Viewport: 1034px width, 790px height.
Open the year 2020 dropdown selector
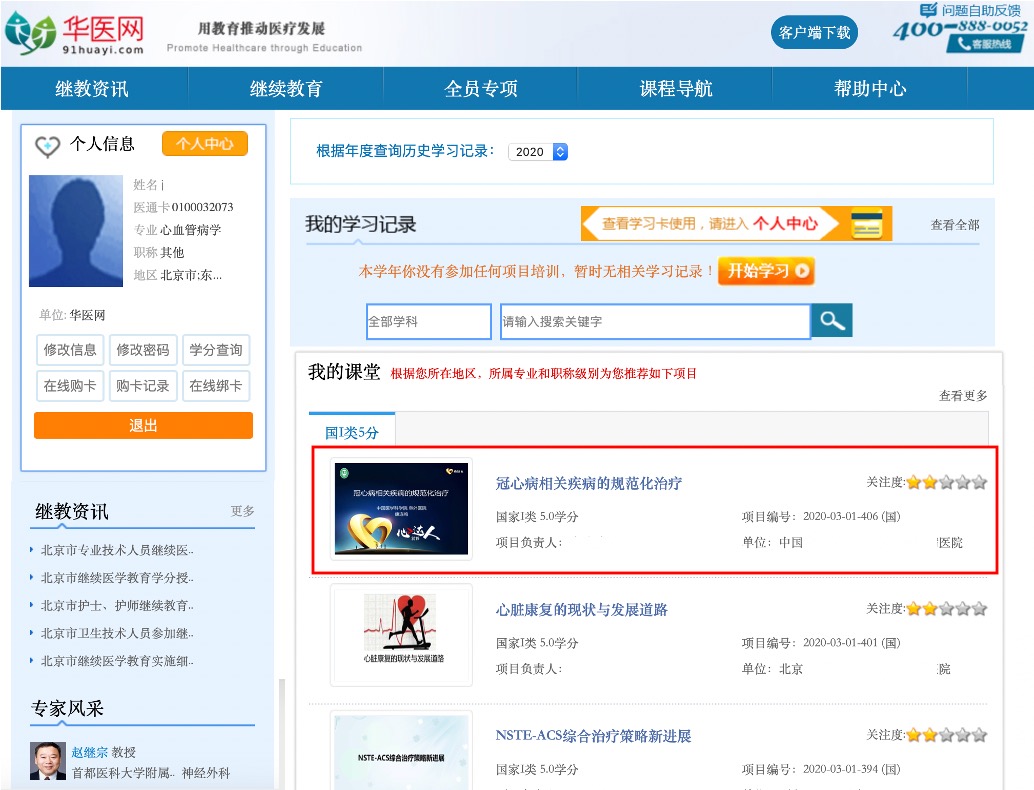538,152
